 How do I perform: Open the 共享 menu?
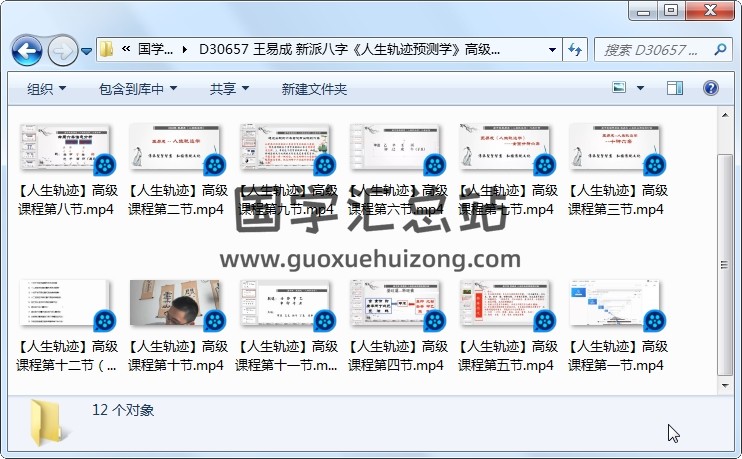point(229,88)
